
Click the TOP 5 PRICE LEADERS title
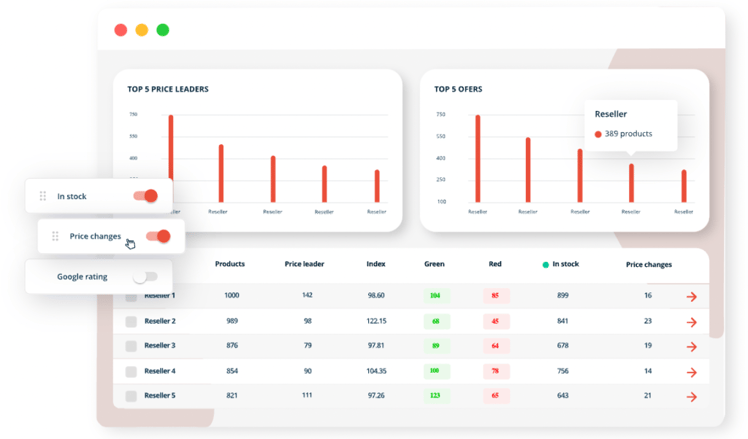pos(168,89)
